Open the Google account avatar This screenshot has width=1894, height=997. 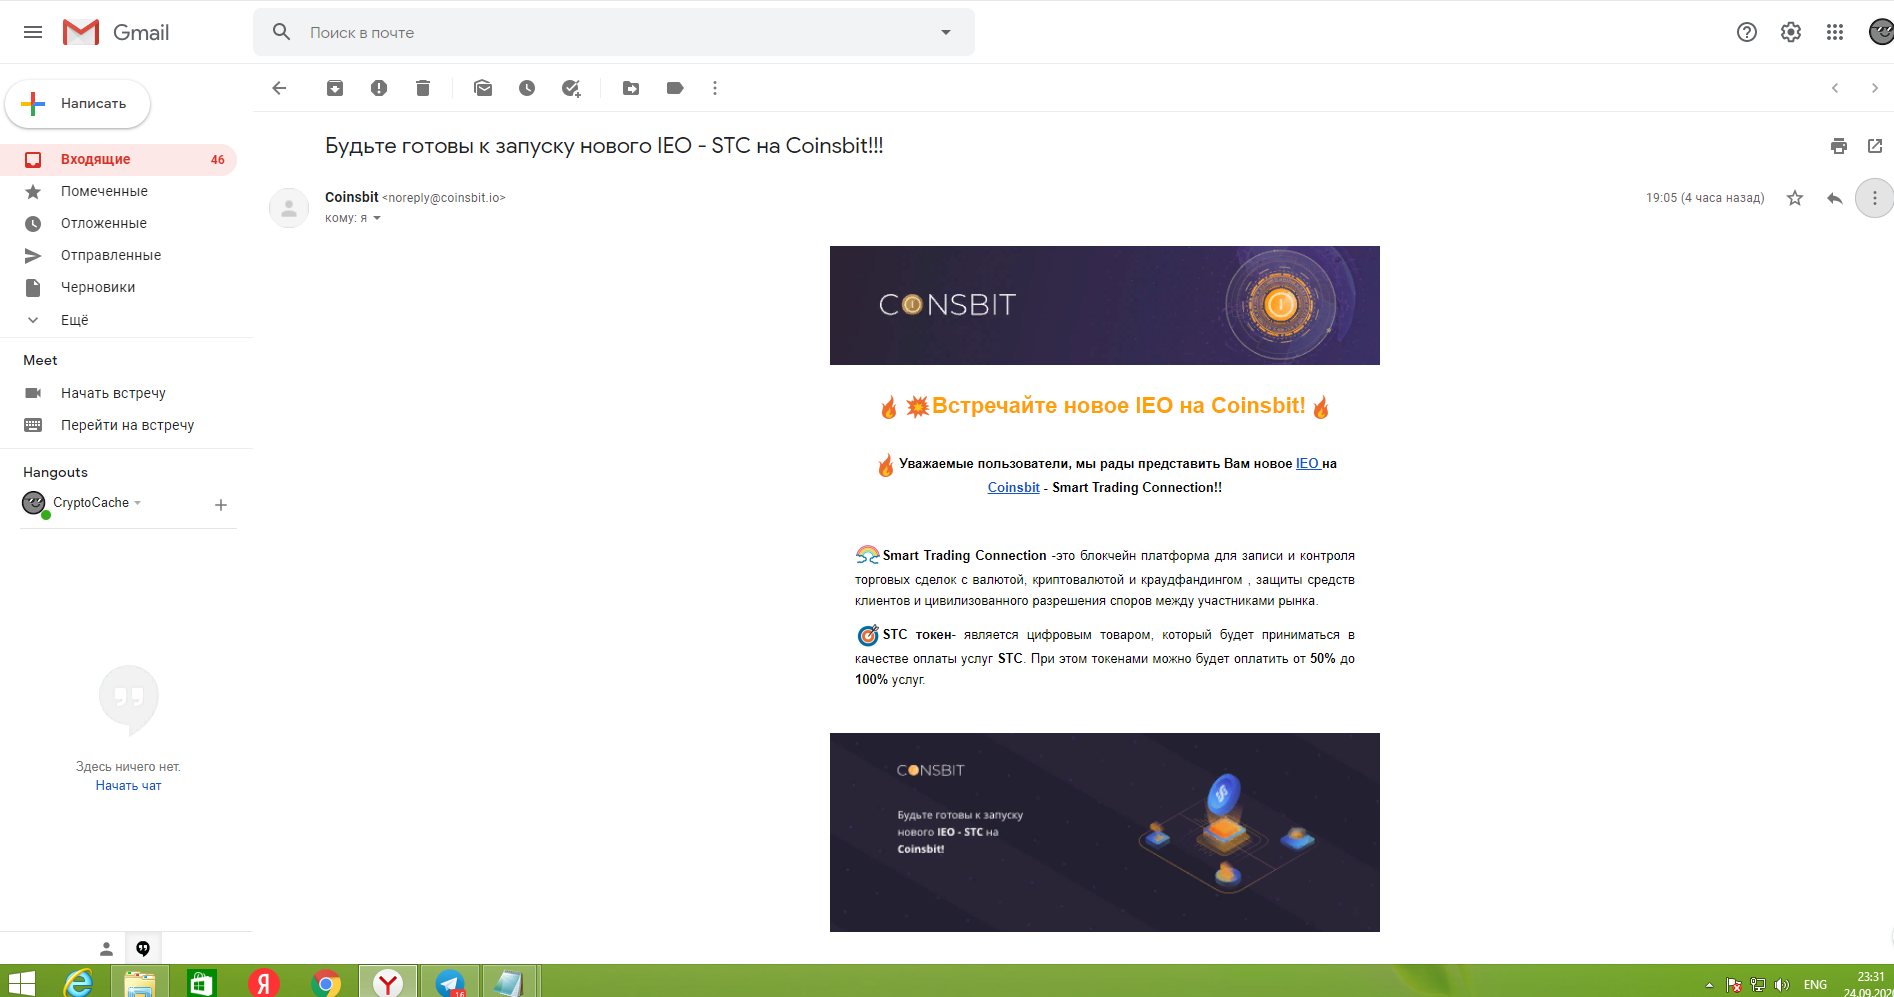(1880, 32)
